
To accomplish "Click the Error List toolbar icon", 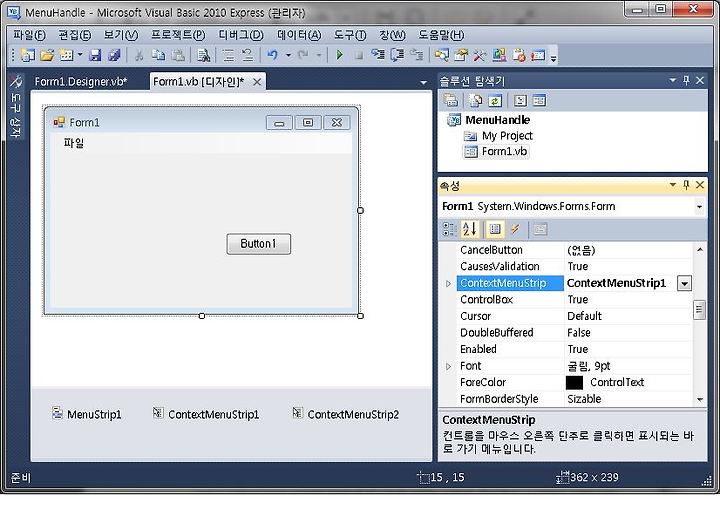I will [x=519, y=56].
